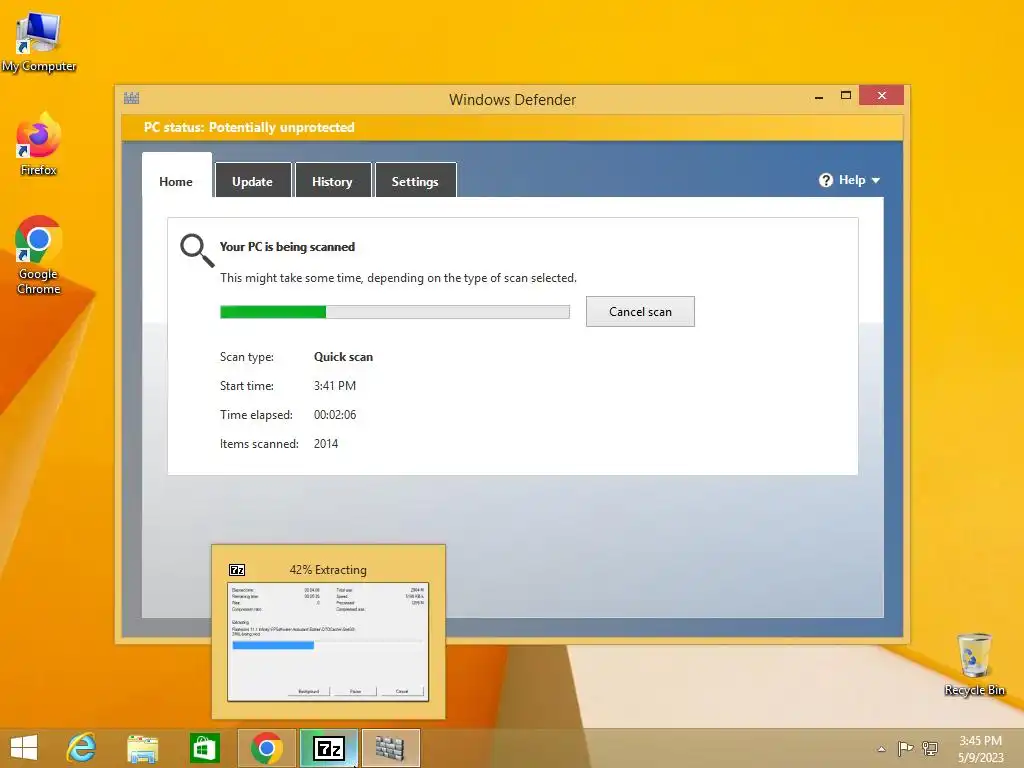Screen dimensions: 1024x768
Task: Click the blue extraction progress bar in the 7-Zip preview
Action: tap(273, 645)
